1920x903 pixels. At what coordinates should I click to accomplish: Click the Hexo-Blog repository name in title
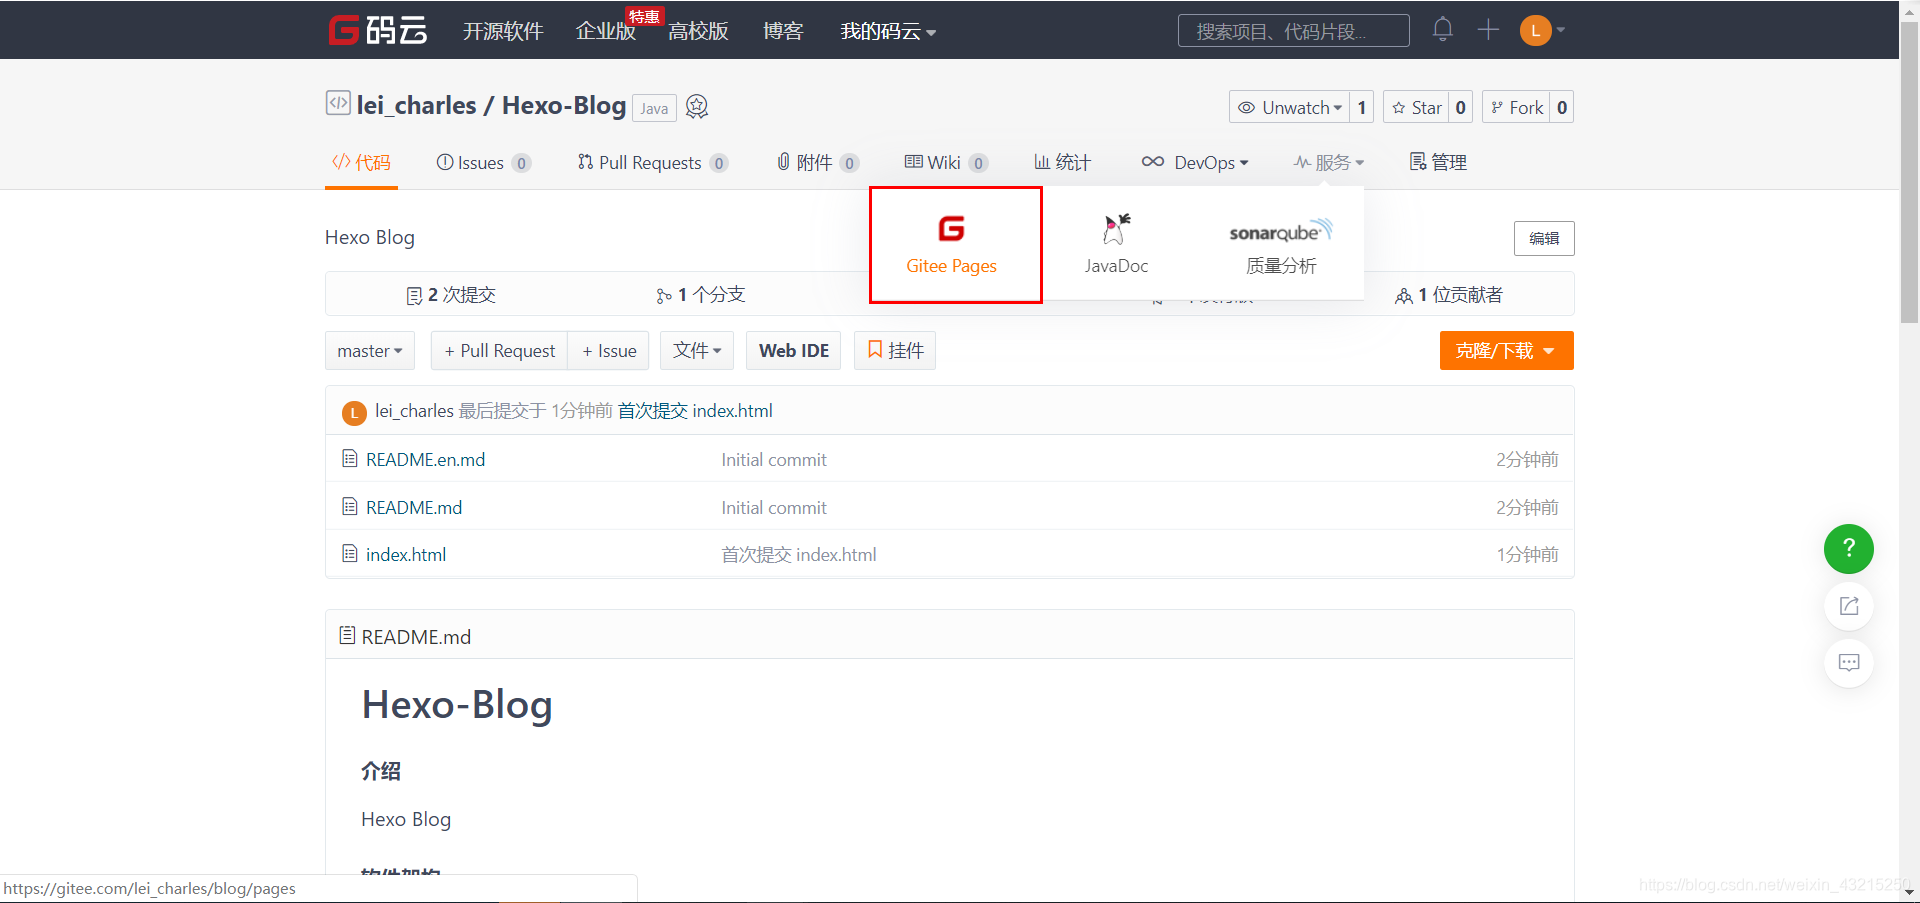(x=564, y=105)
